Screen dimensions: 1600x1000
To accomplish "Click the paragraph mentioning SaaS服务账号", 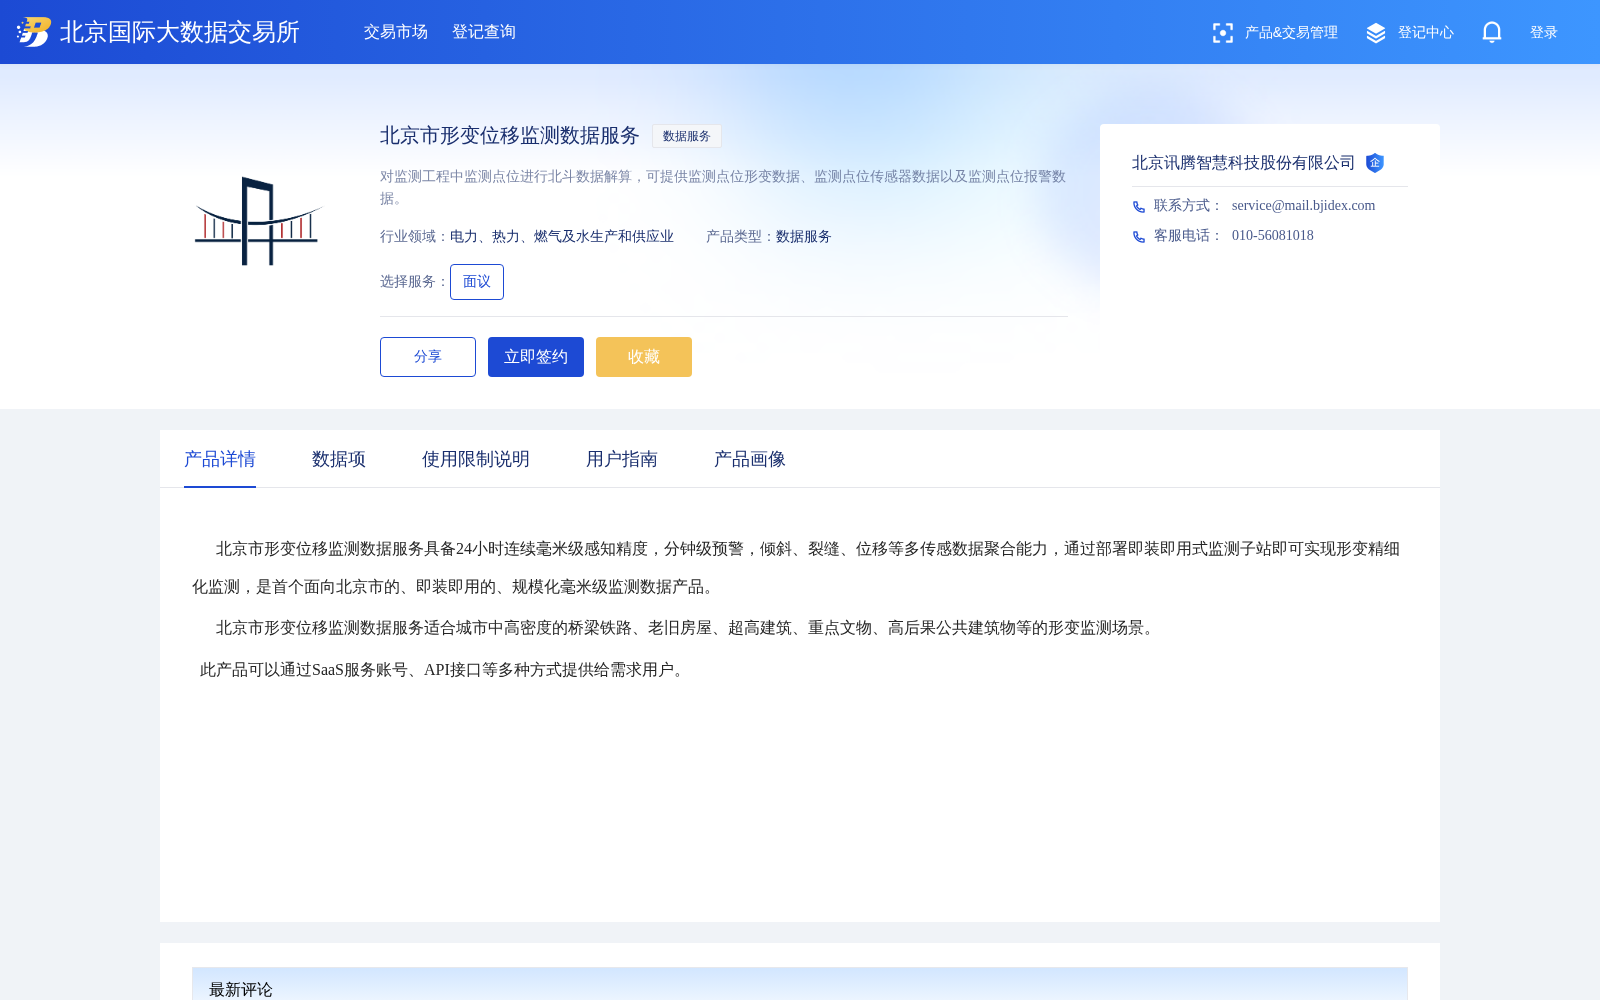I will point(444,670).
